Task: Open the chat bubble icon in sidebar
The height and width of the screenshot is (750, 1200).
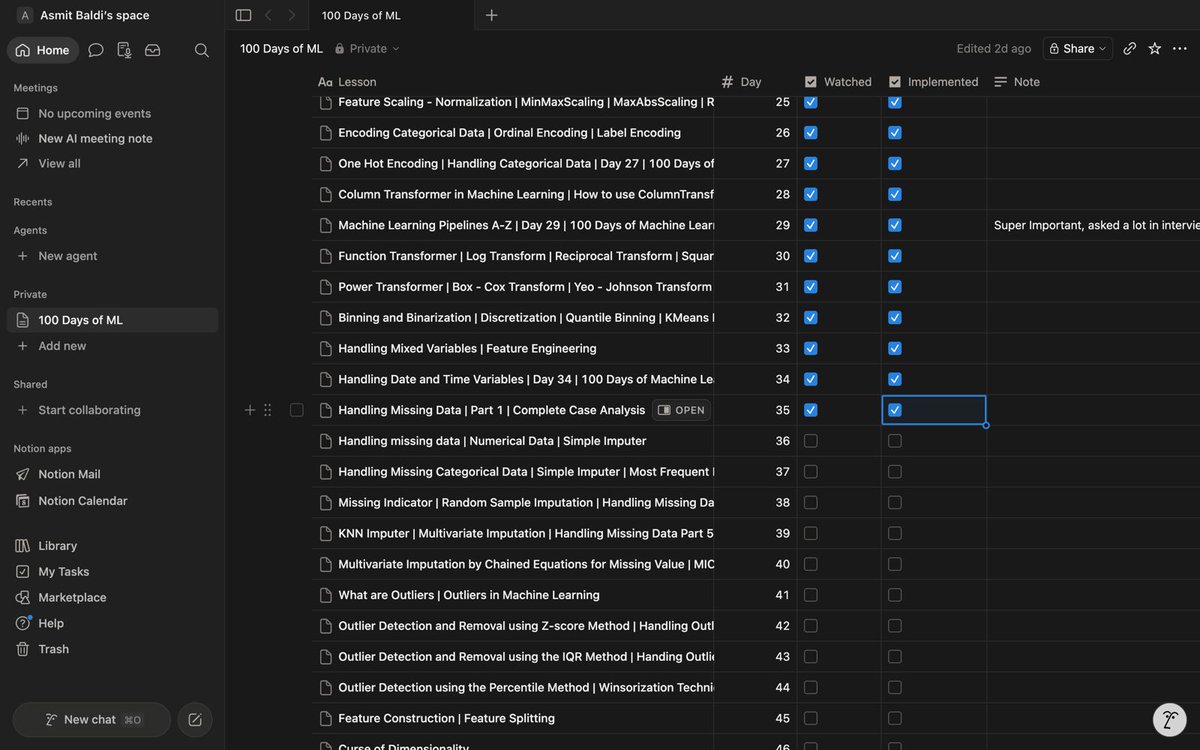Action: tap(96, 50)
